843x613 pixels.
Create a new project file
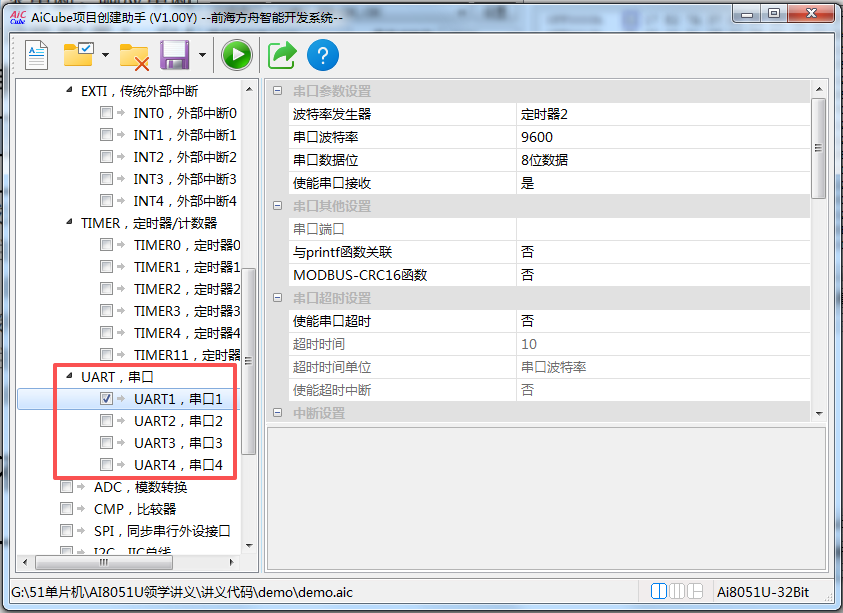pos(35,54)
